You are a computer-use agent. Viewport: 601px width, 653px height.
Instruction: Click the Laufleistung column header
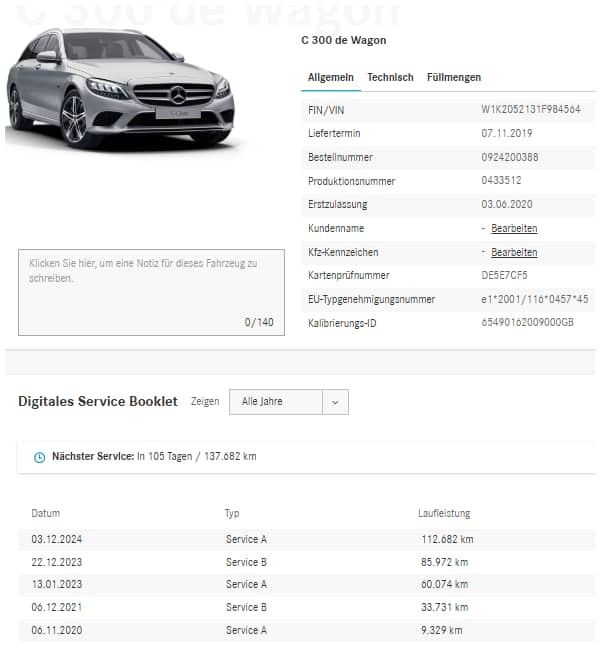click(x=444, y=514)
